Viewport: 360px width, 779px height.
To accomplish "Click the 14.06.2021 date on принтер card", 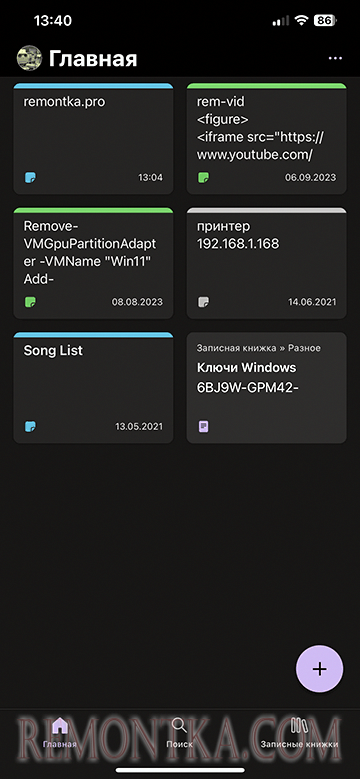I will click(312, 302).
